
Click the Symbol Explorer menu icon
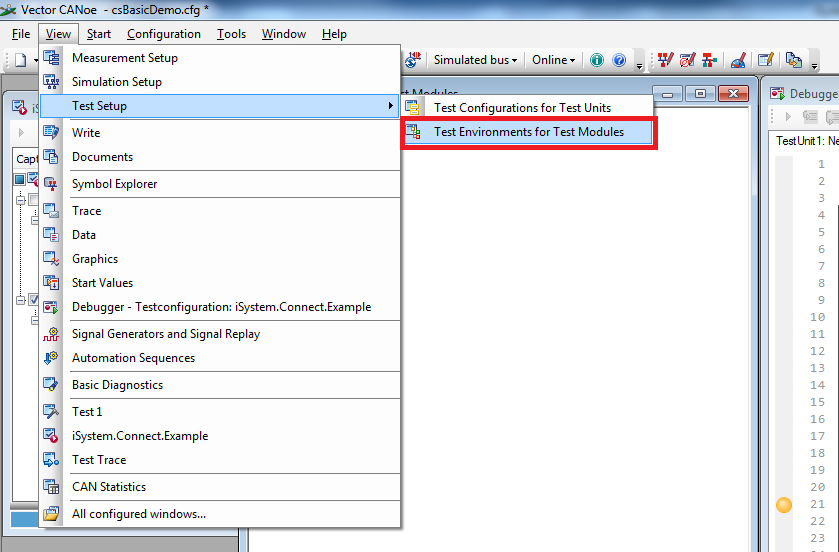pyautogui.click(x=51, y=184)
